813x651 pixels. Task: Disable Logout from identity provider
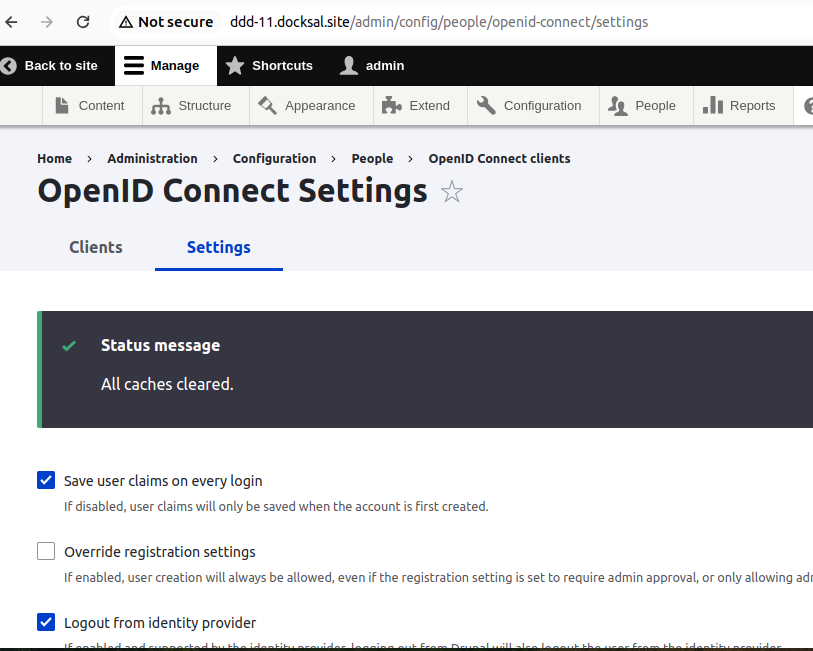coord(45,622)
